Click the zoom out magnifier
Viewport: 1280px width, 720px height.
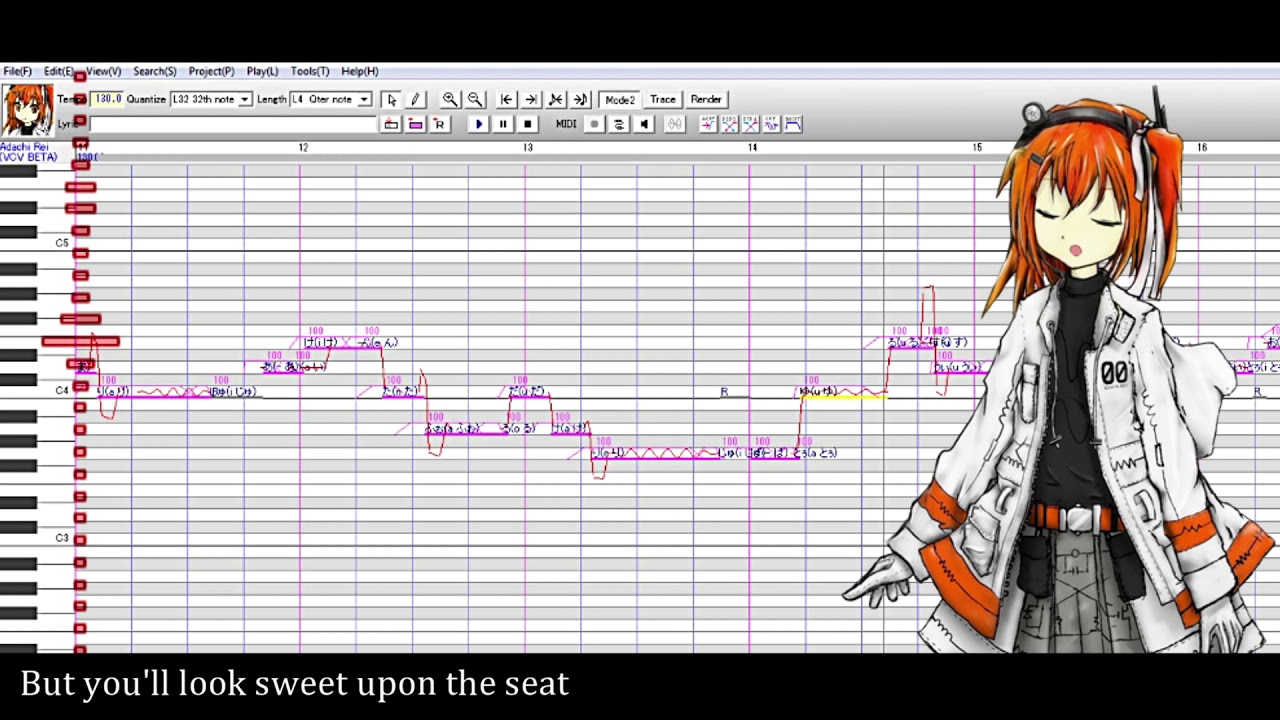click(x=475, y=100)
